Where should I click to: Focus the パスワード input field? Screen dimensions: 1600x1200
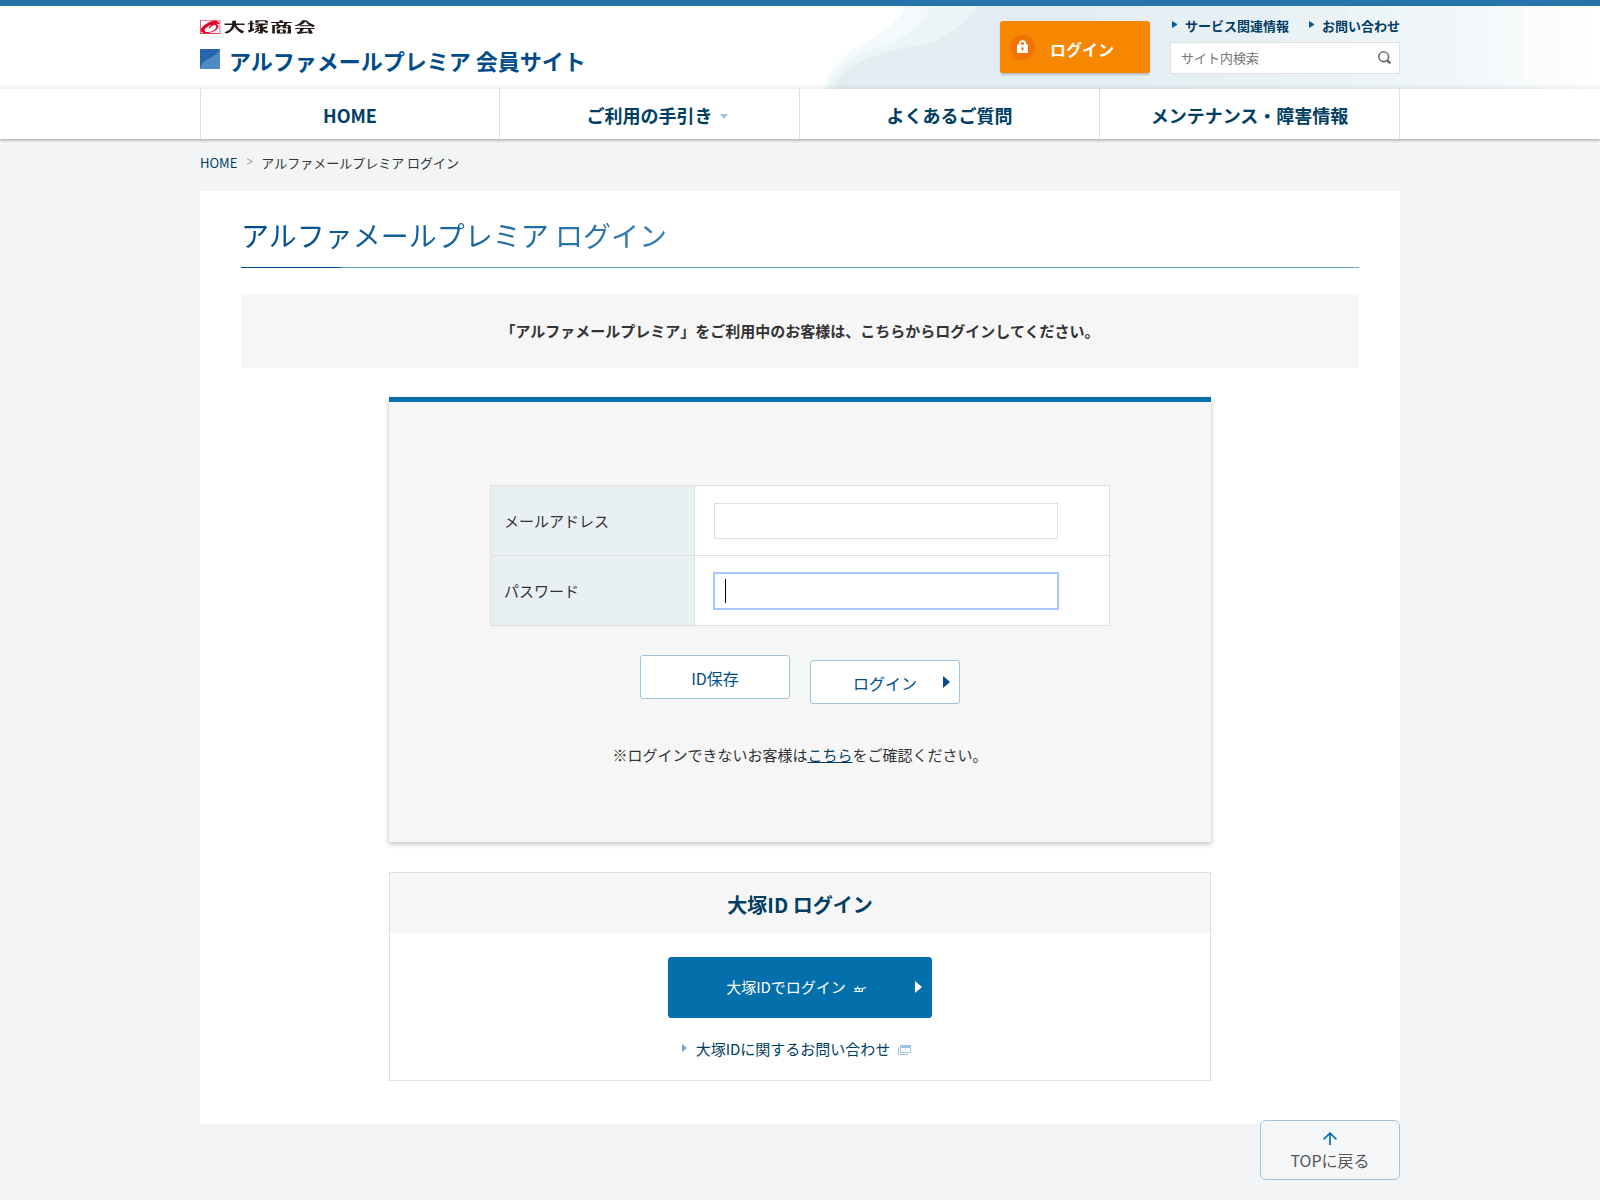(886, 591)
